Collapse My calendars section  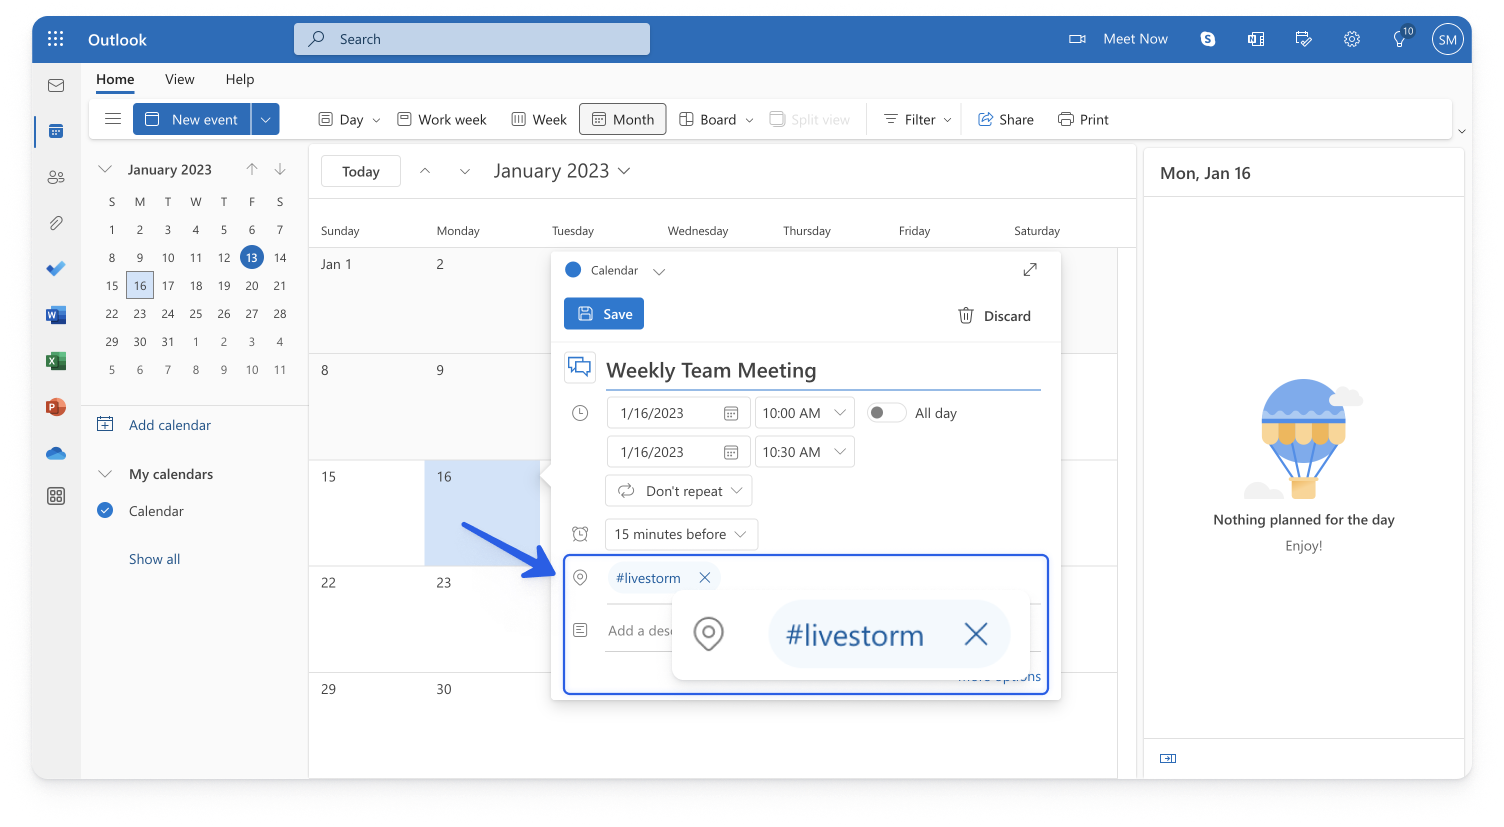105,474
